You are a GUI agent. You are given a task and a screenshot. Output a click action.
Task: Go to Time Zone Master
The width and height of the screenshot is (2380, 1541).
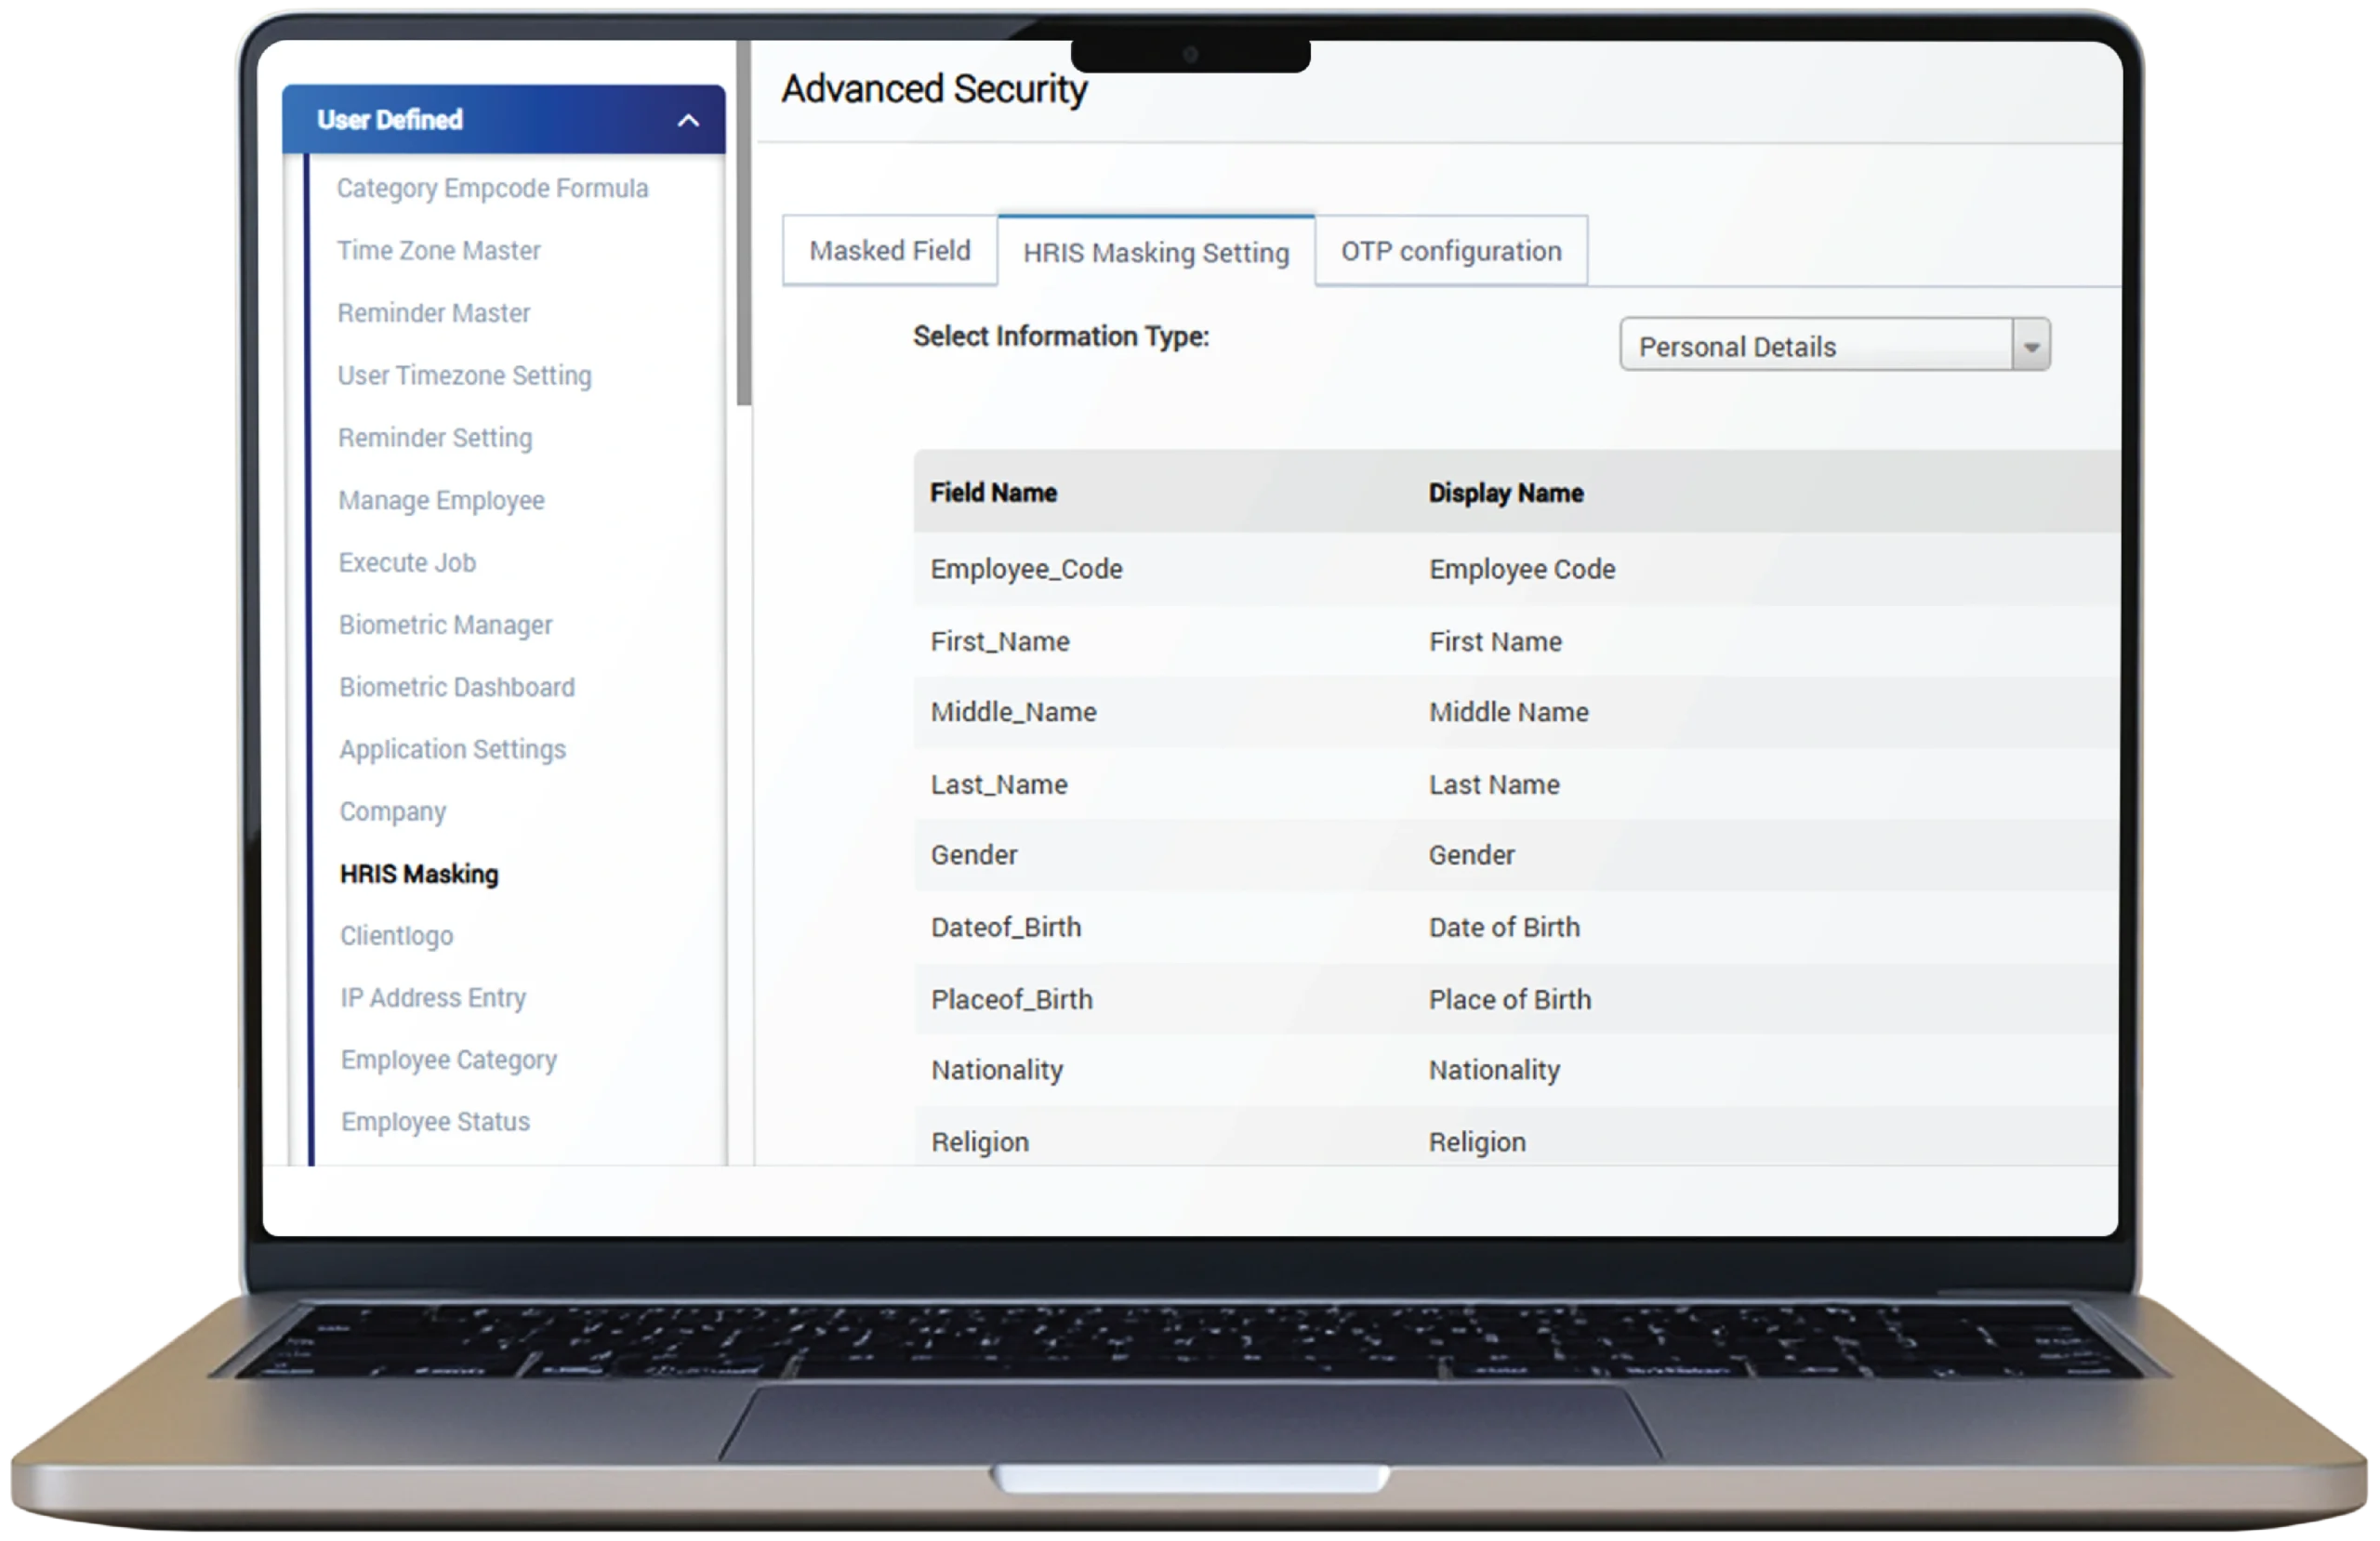click(438, 251)
